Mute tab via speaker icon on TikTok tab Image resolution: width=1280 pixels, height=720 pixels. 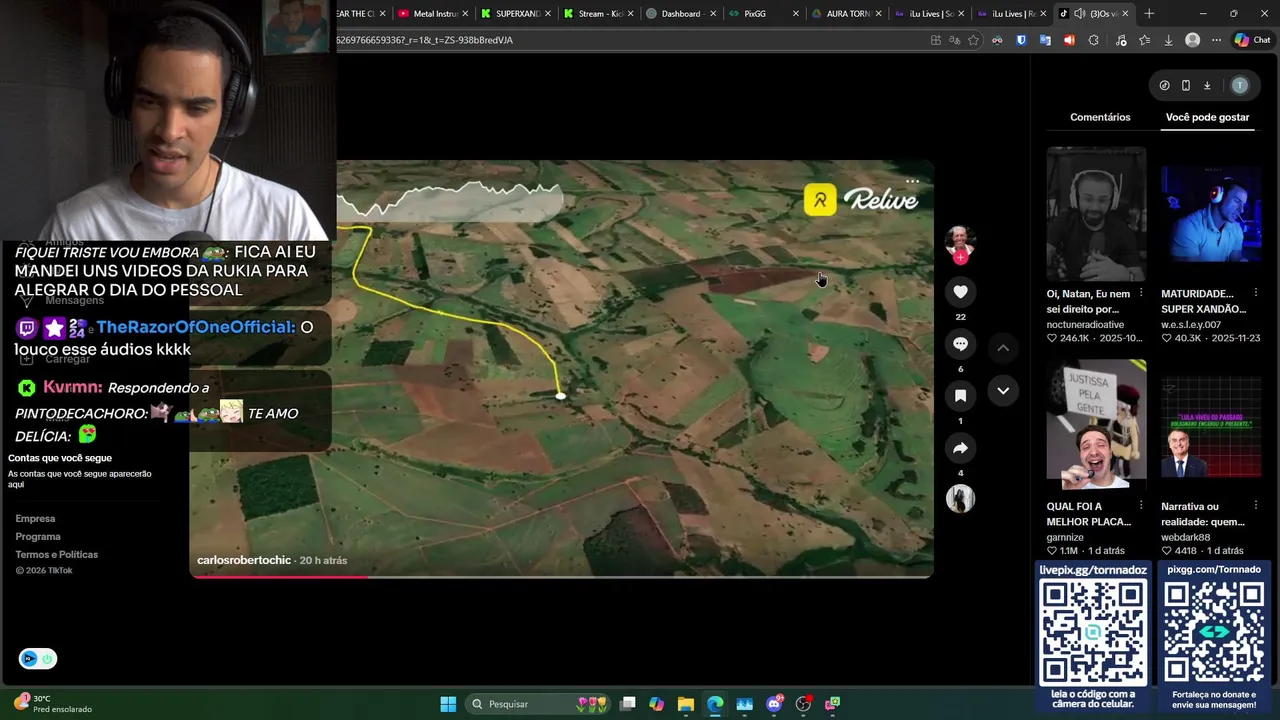1079,13
